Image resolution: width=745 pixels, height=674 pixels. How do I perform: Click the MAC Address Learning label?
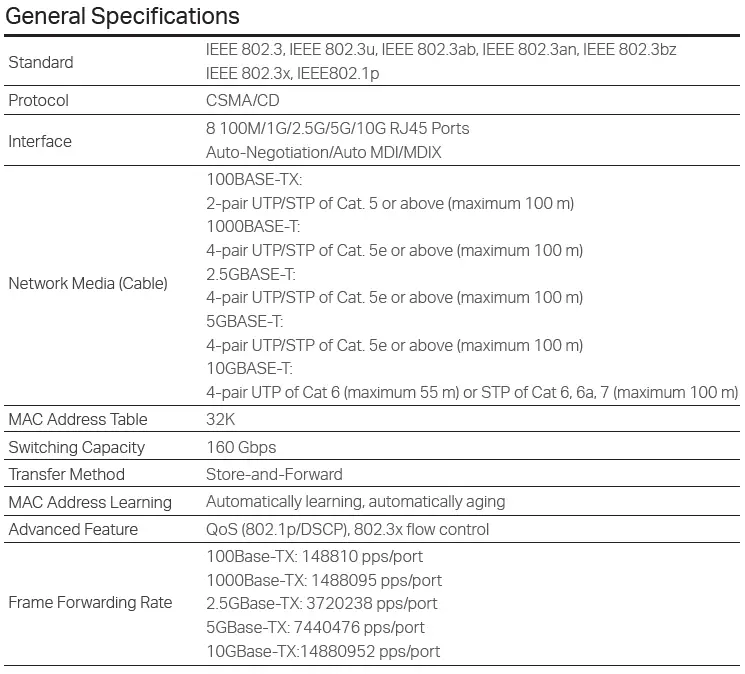(90, 502)
